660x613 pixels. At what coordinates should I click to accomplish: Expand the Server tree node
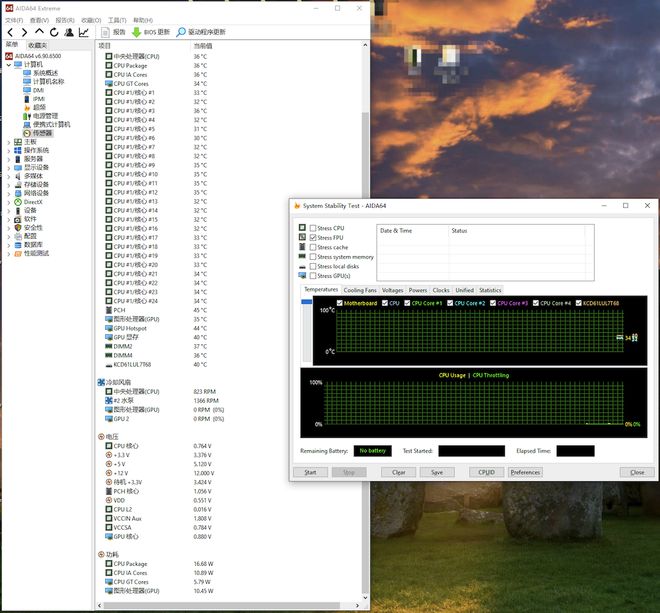pyautogui.click(x=8, y=159)
